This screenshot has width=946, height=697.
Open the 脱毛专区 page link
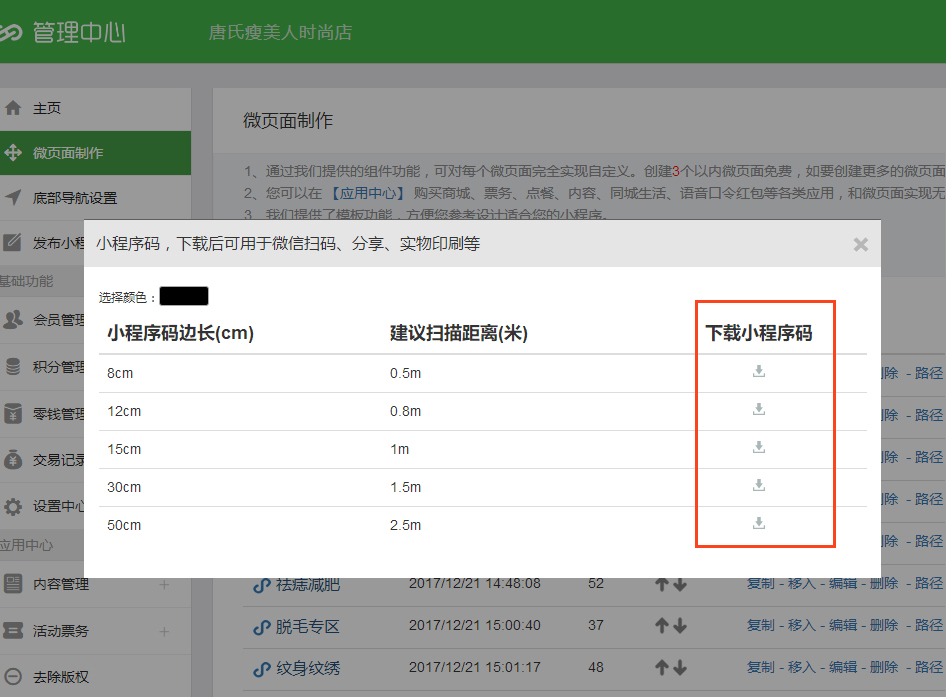[308, 627]
